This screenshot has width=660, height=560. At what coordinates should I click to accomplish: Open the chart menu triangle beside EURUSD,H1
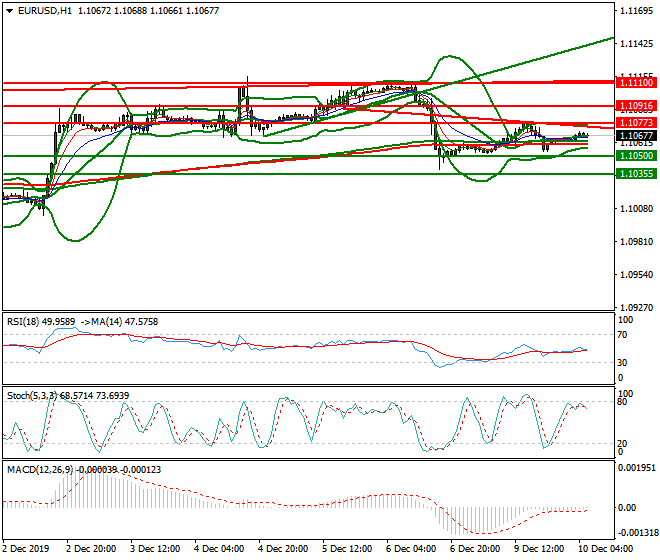click(x=10, y=11)
